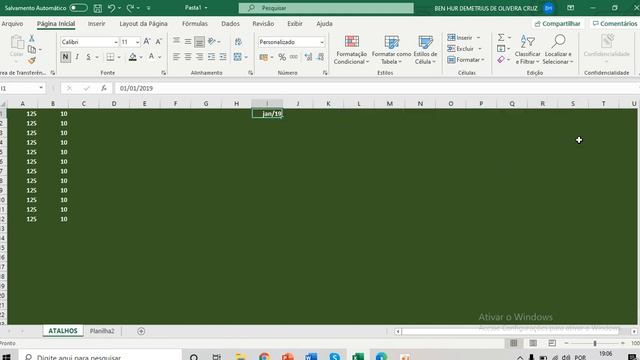Screen dimensions: 640x360
Task: Open Formatar como Tabela gallery
Action: click(x=391, y=50)
